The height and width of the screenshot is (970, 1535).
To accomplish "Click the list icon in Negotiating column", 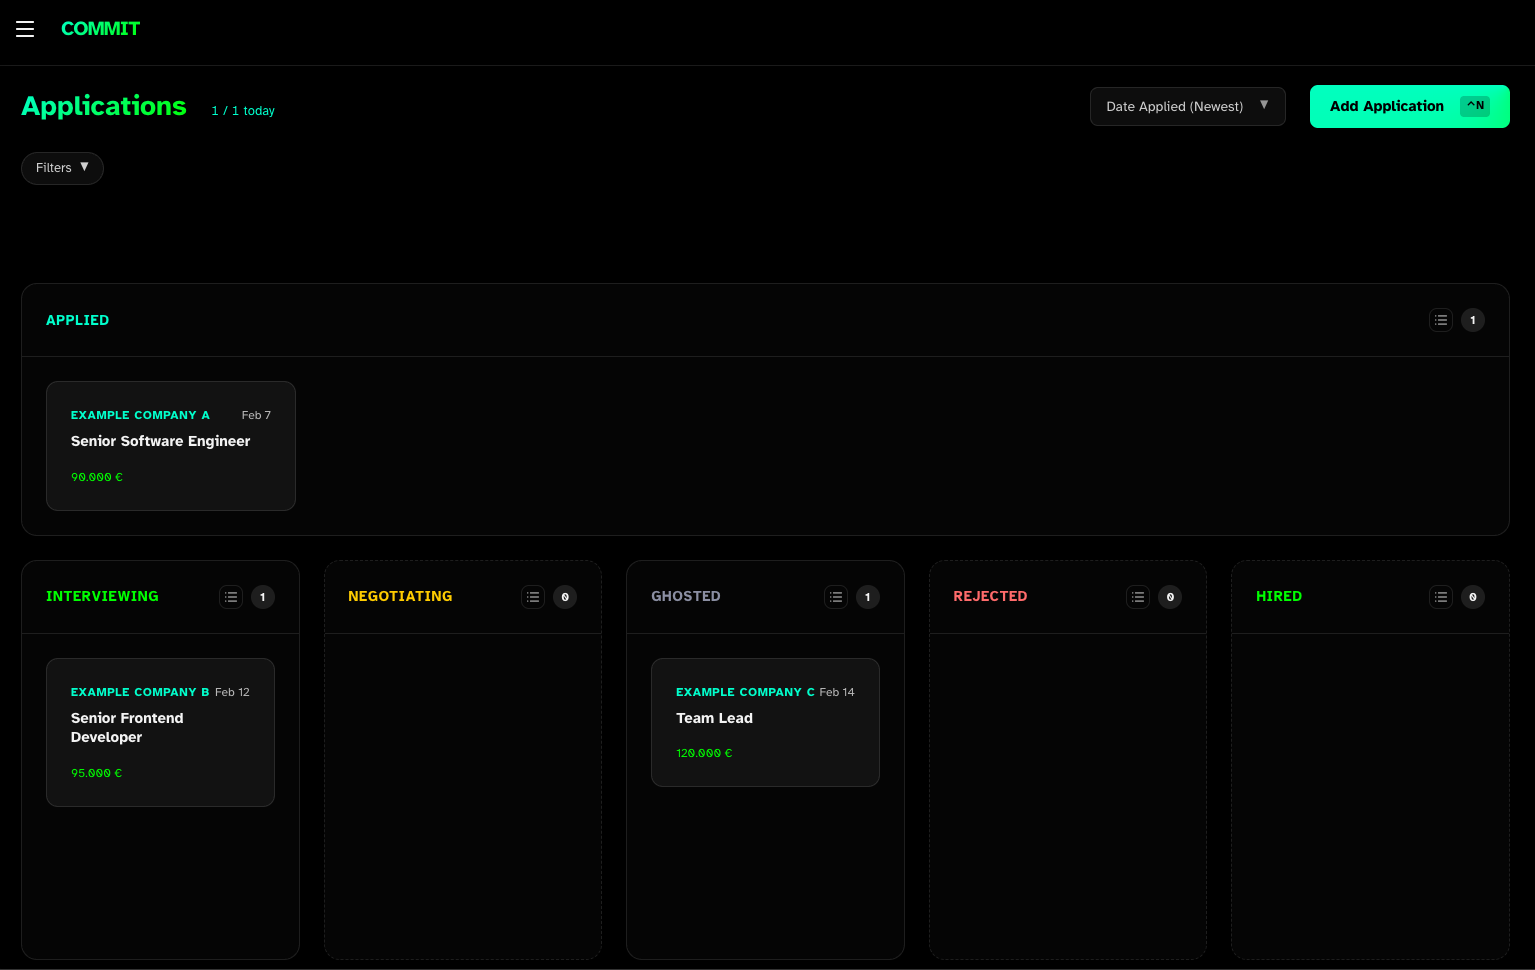I will (x=533, y=597).
